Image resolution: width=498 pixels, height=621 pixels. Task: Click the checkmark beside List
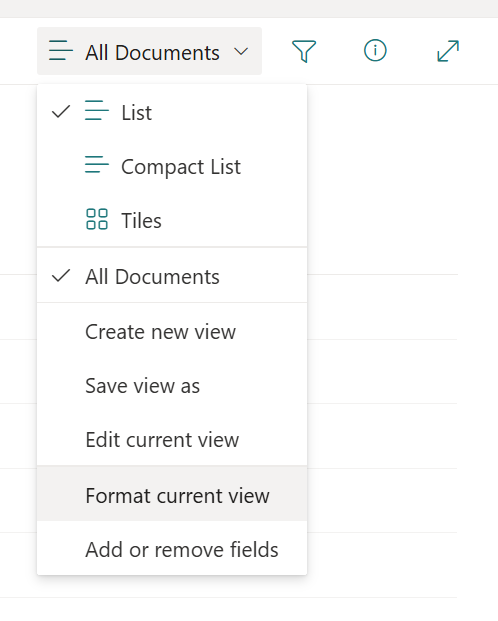click(x=61, y=112)
